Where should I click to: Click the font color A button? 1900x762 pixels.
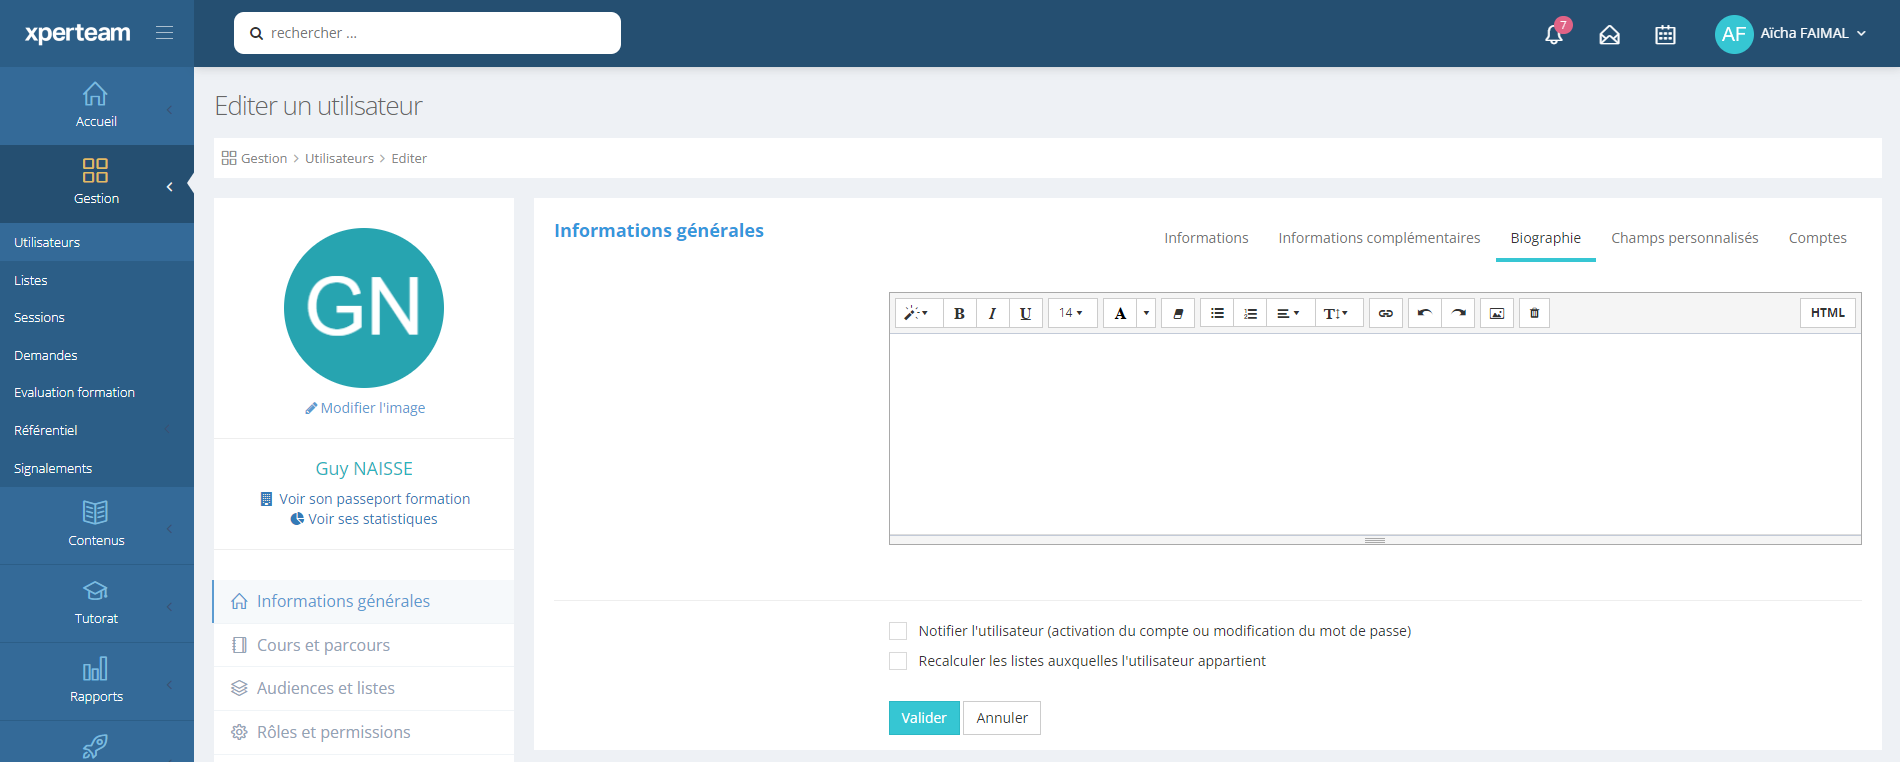[1120, 313]
